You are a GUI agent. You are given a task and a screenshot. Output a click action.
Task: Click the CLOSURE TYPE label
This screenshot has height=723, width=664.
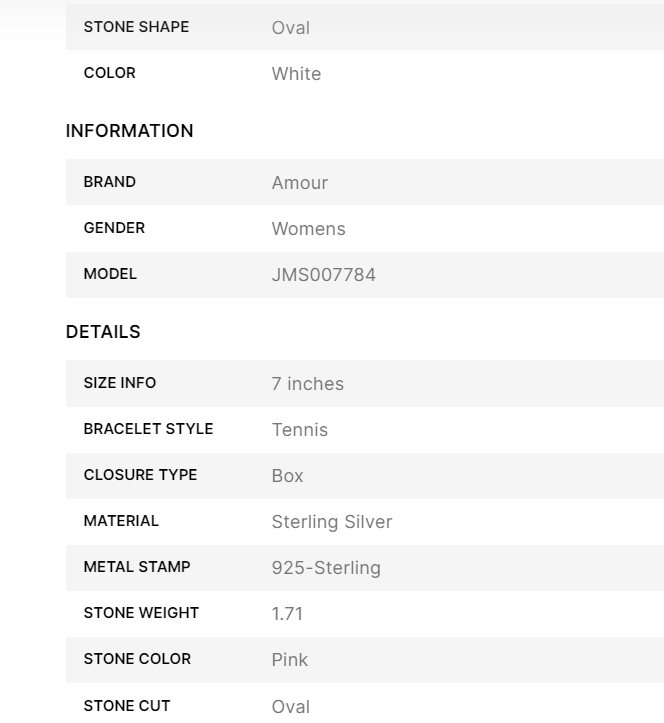pyautogui.click(x=140, y=475)
